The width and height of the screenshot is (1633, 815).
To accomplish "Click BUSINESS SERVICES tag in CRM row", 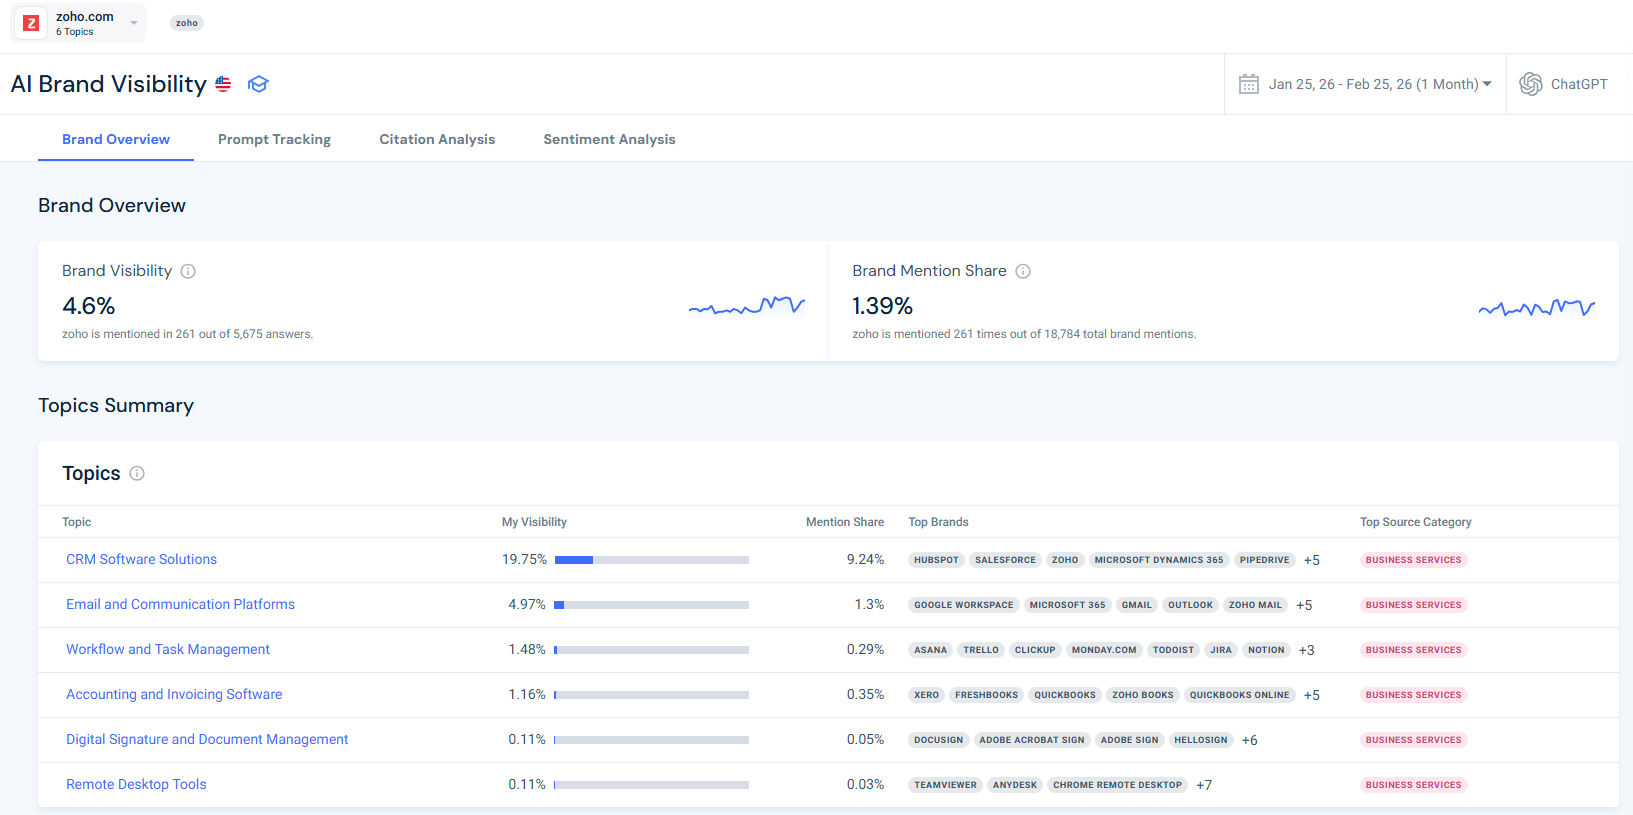I will point(1413,560).
